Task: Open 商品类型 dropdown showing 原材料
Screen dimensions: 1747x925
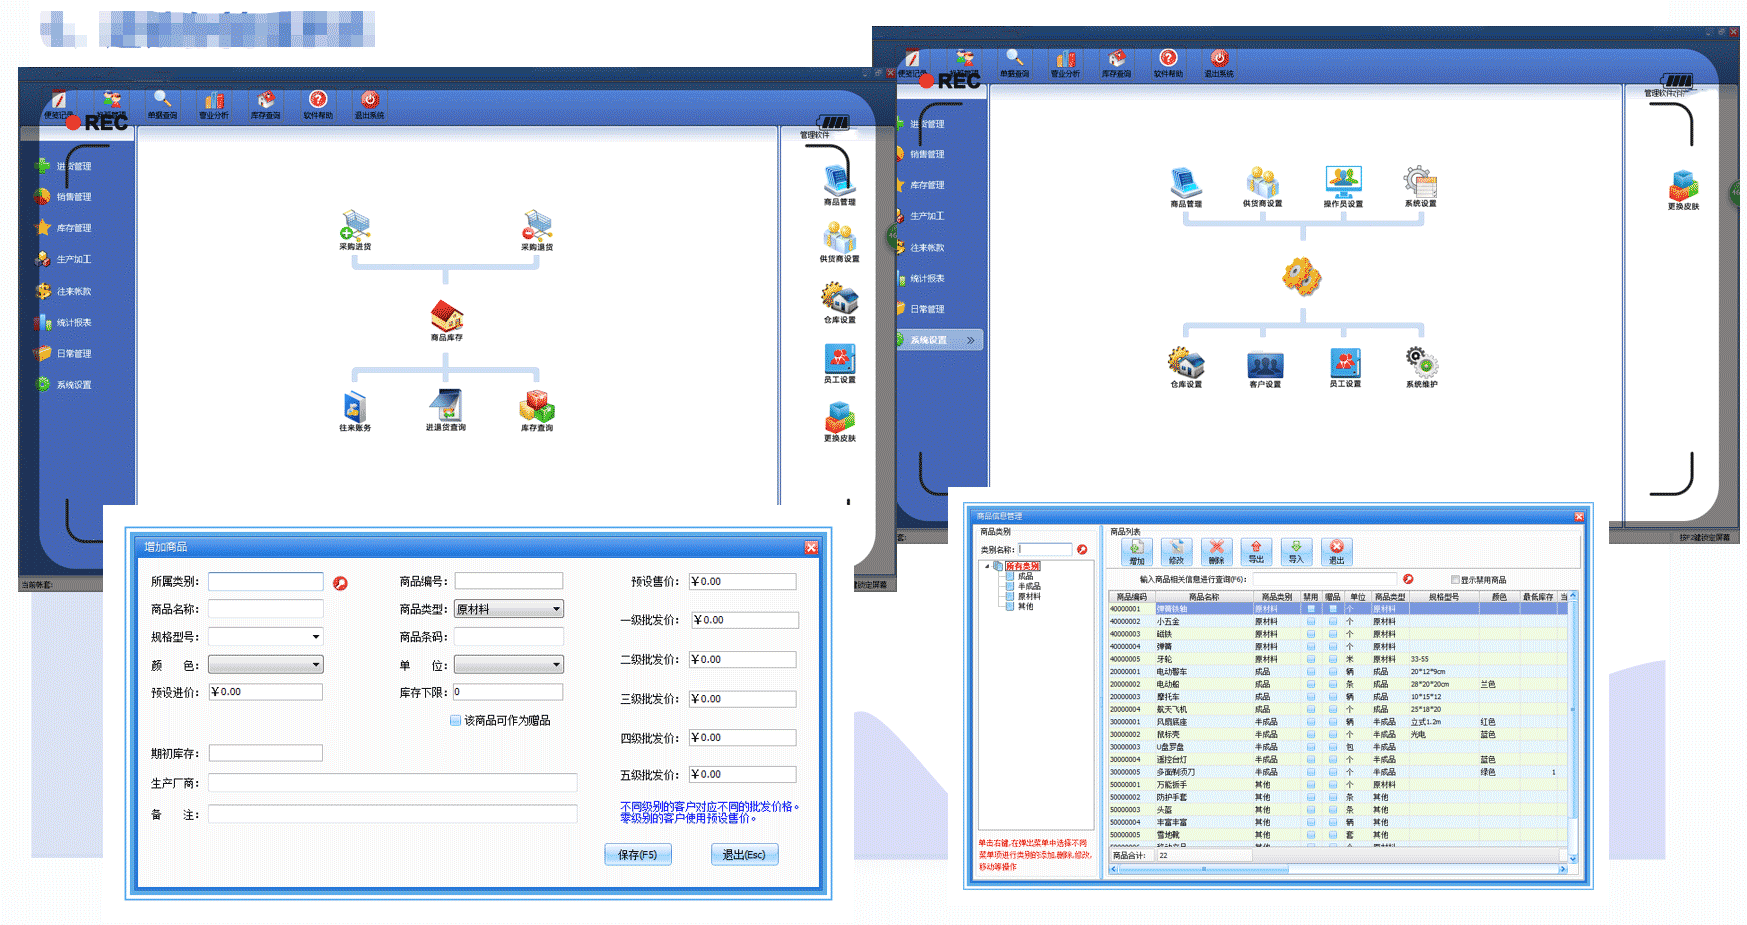Action: tap(509, 609)
